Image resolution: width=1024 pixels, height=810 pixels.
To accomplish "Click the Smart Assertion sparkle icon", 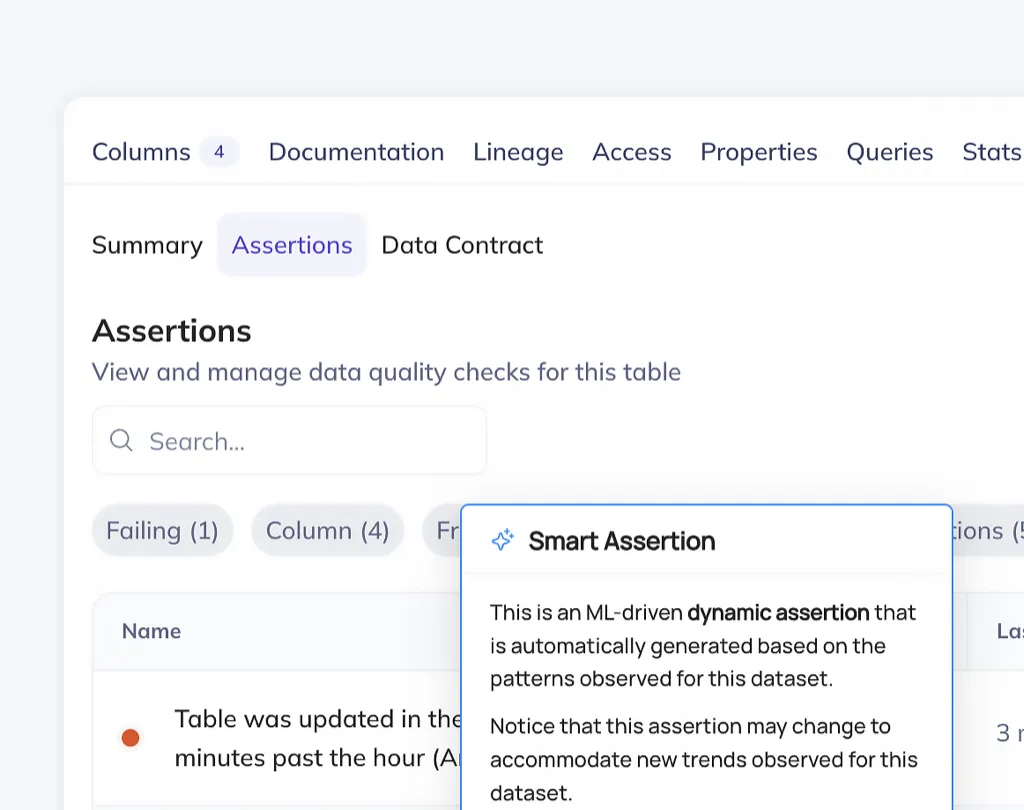I will pyautogui.click(x=502, y=541).
